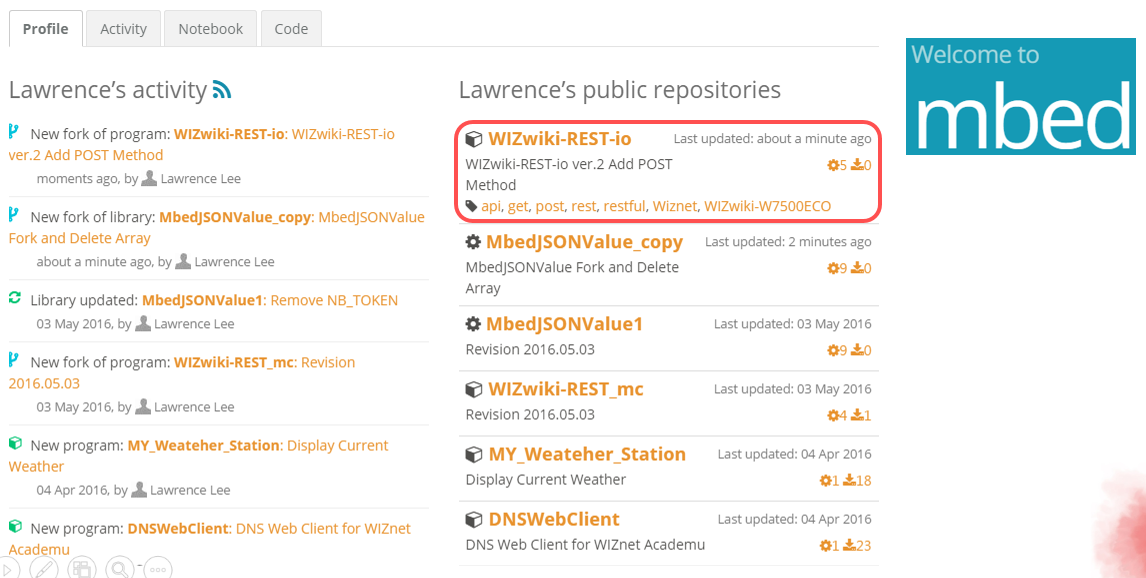
Task: Click the layout grid icon in bottom toolbar
Action: 82,569
